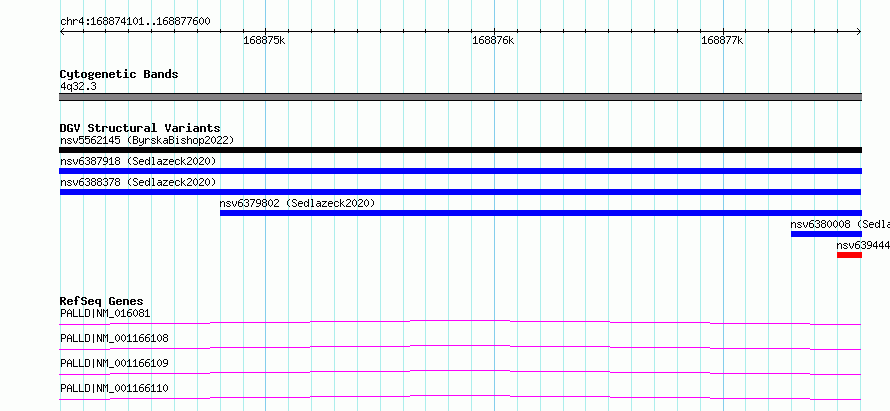Click the chr4:168874101..168877600 coordinates label
This screenshot has height=411, width=890.
(135, 22)
